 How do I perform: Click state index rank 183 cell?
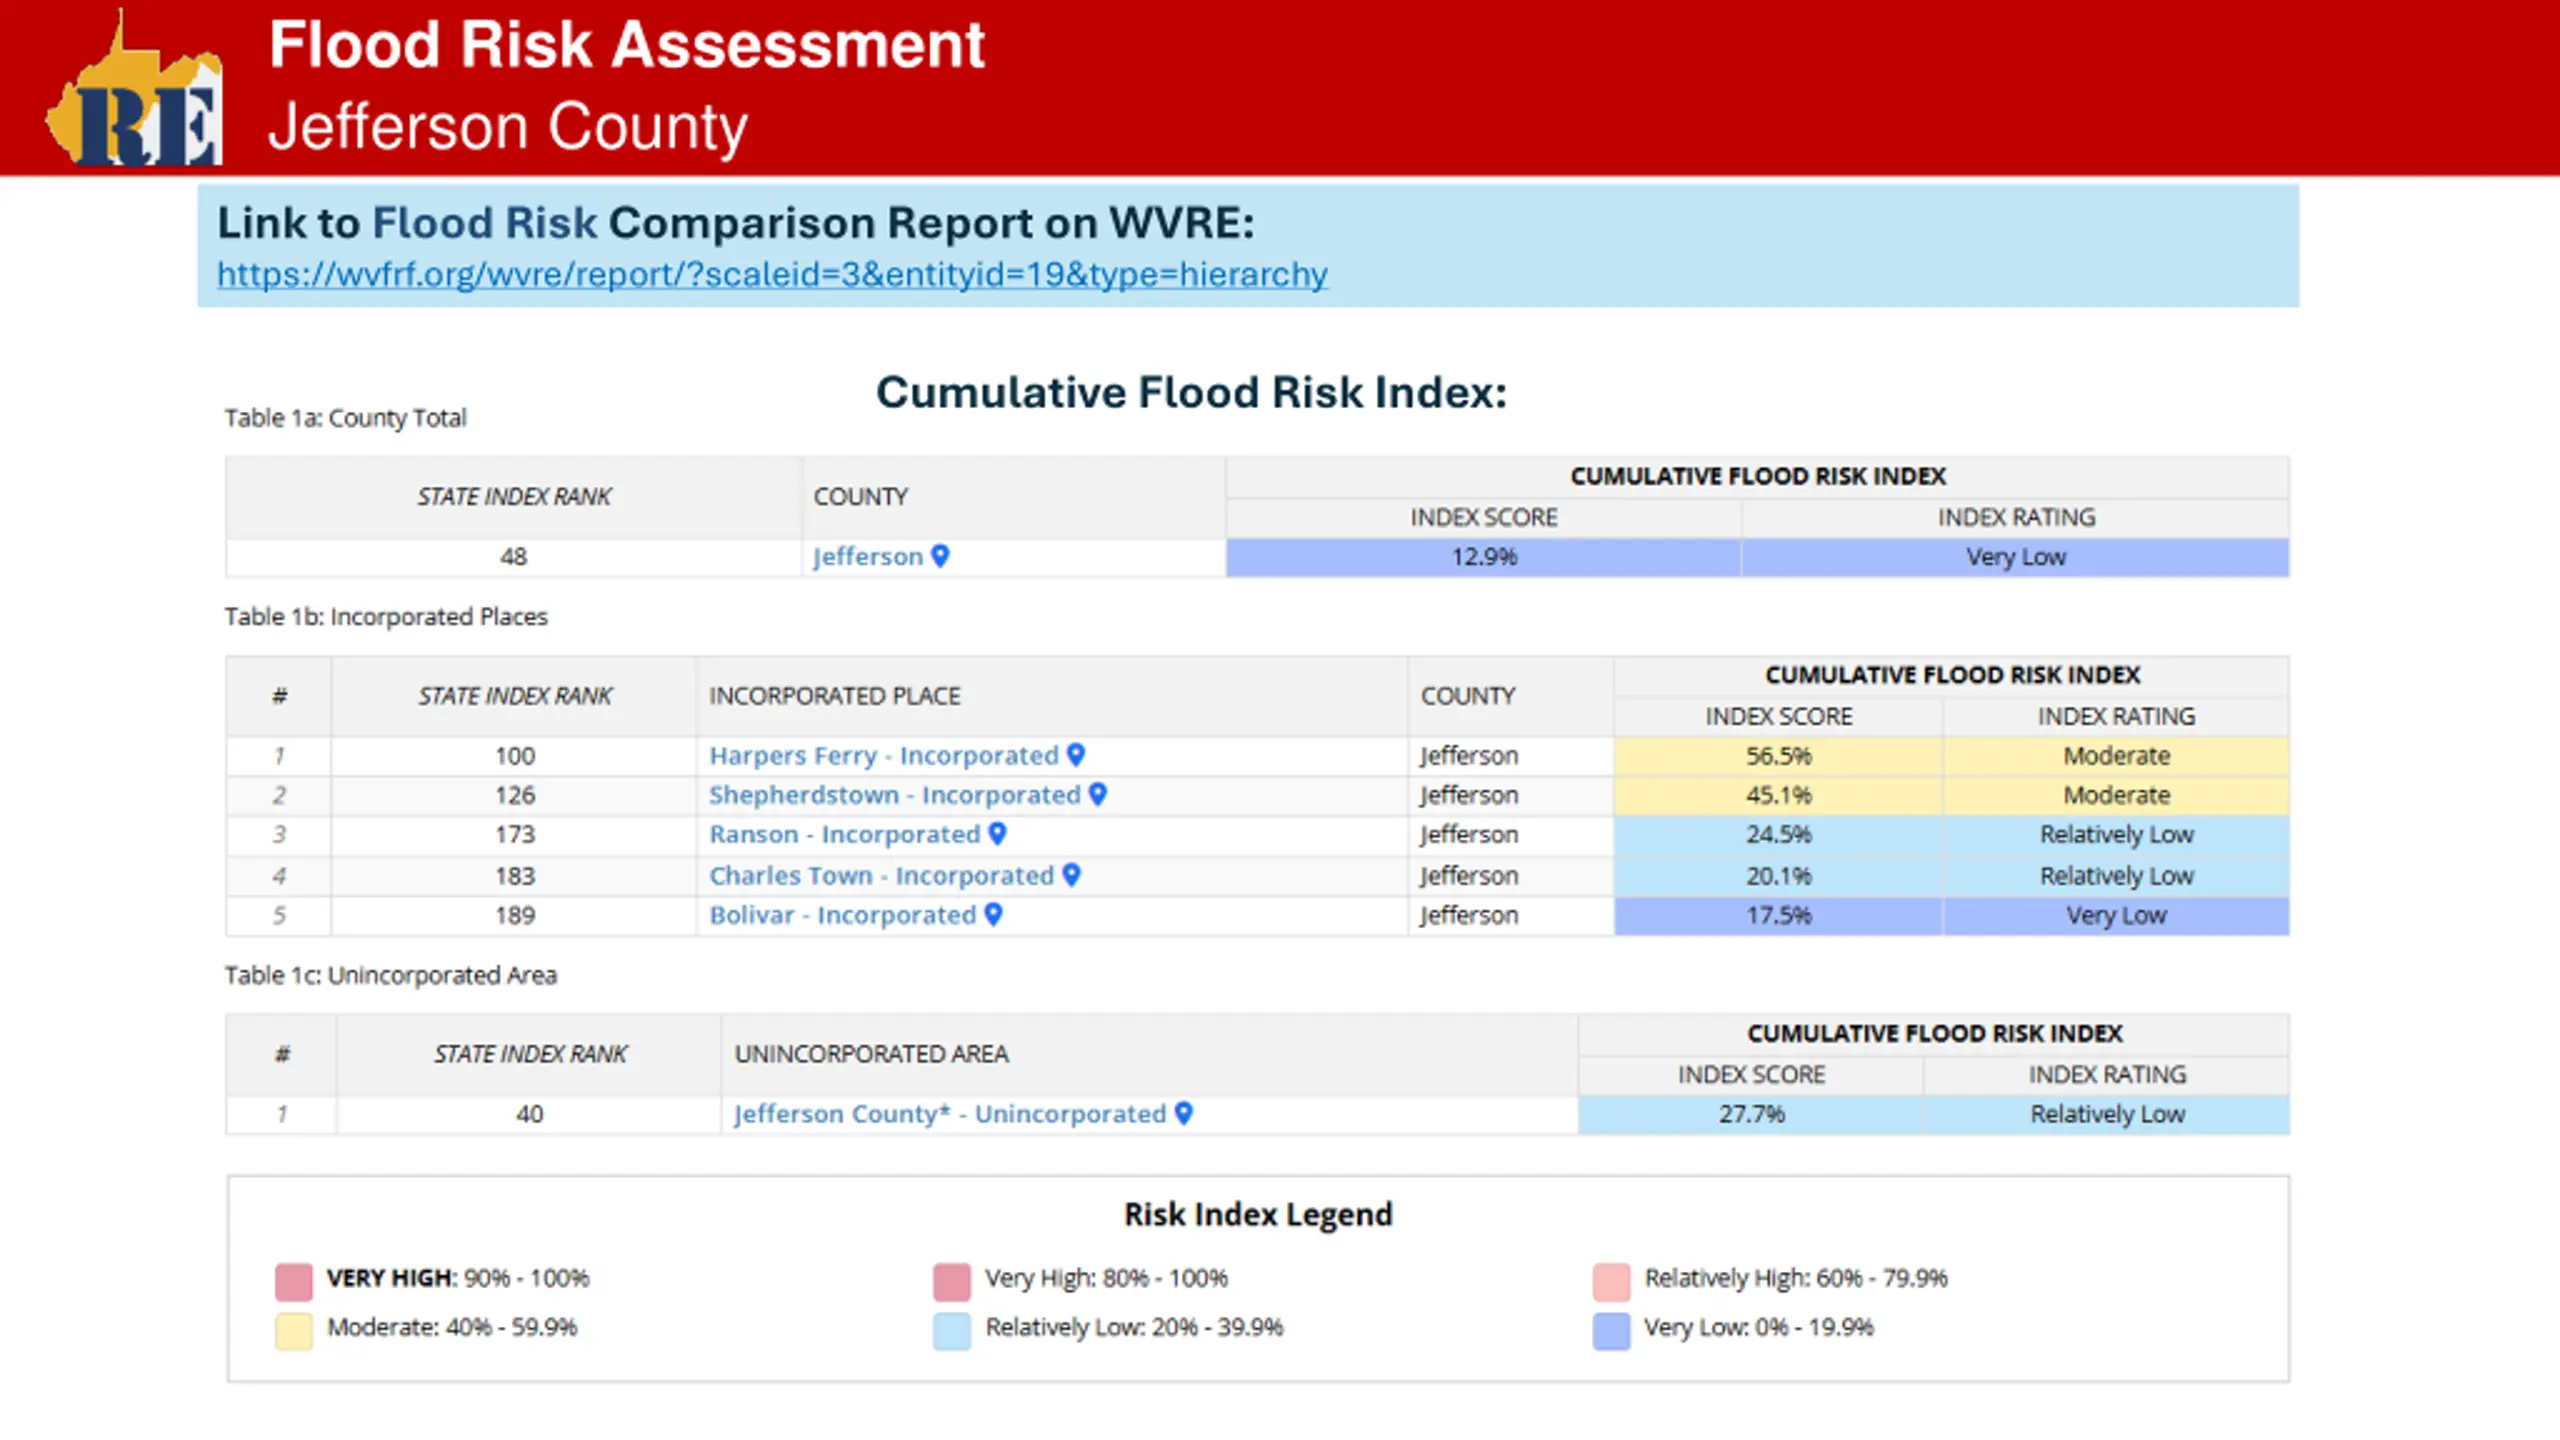pos(514,876)
